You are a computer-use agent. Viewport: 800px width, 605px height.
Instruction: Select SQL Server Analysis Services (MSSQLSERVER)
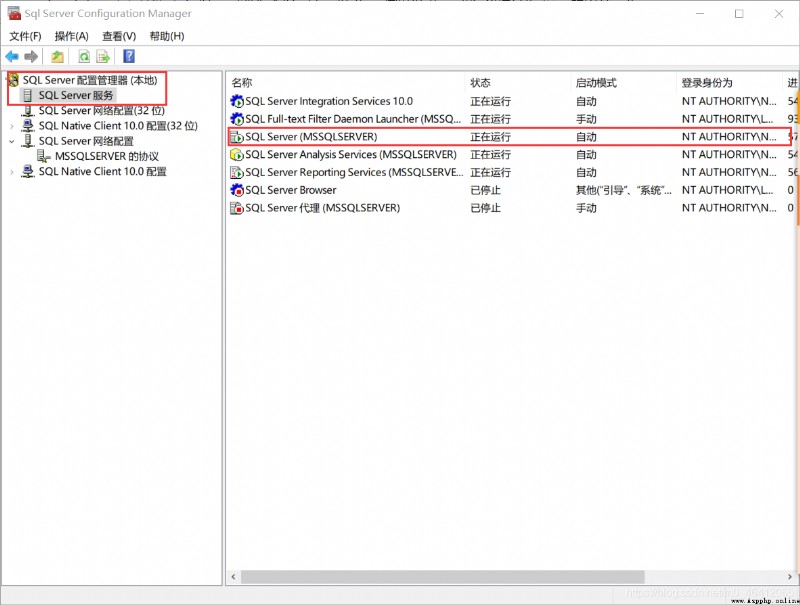click(351, 155)
